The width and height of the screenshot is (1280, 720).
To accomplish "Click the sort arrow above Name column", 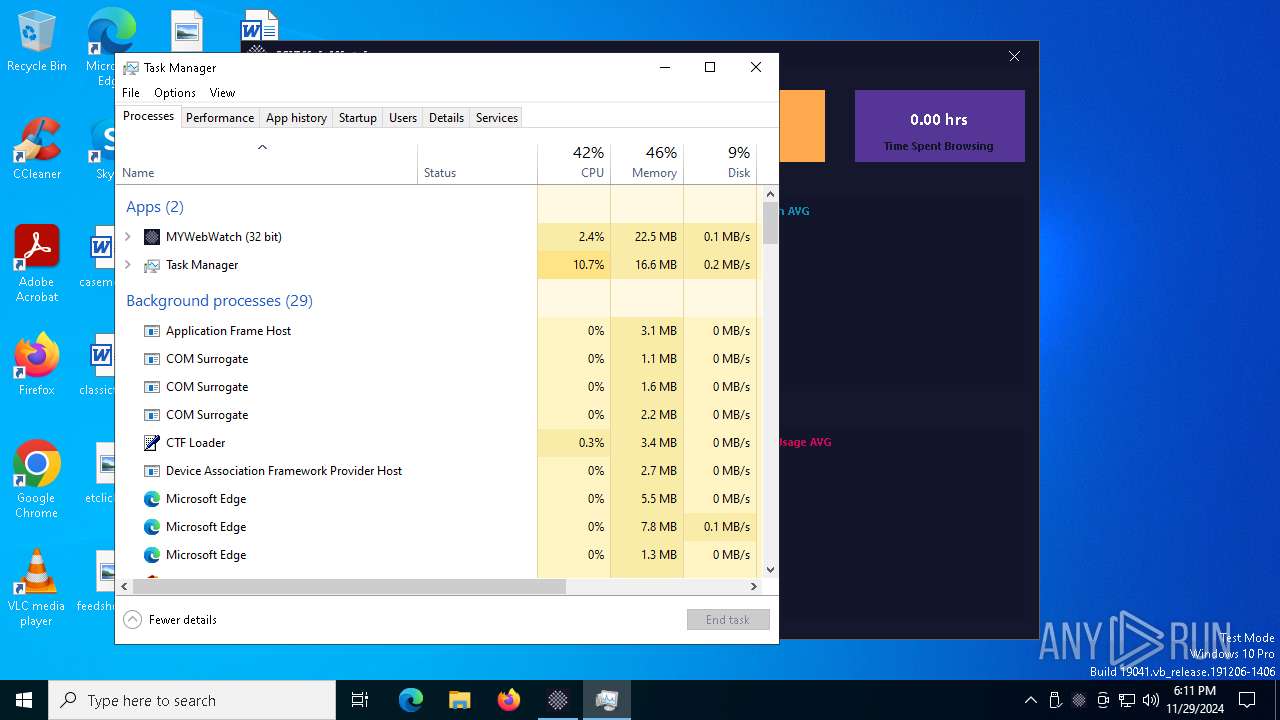I will click(x=262, y=147).
